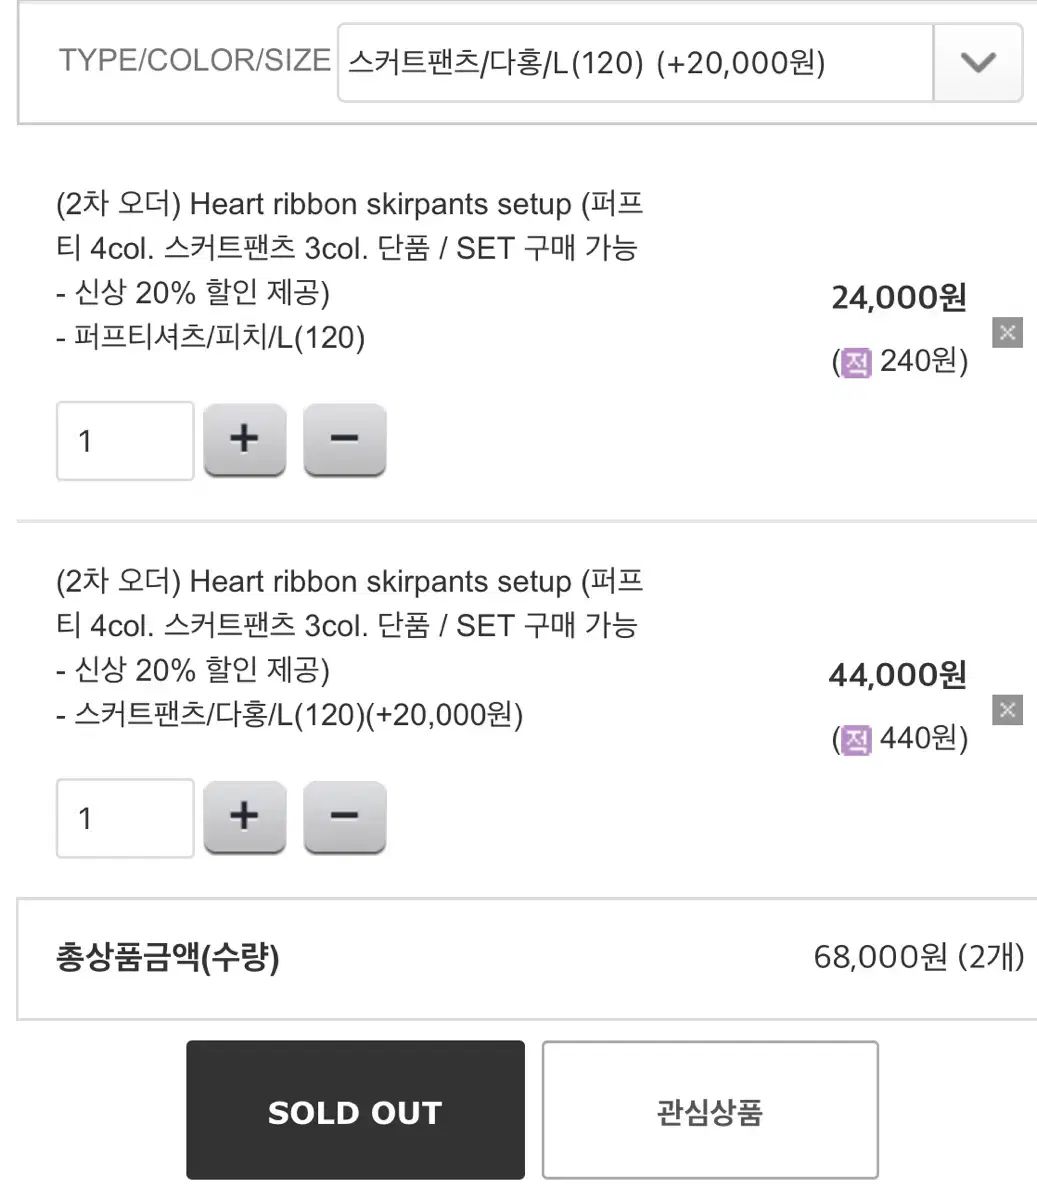Click the SOLD OUT button
Image resolution: width=1037 pixels, height=1200 pixels.
coord(355,1110)
